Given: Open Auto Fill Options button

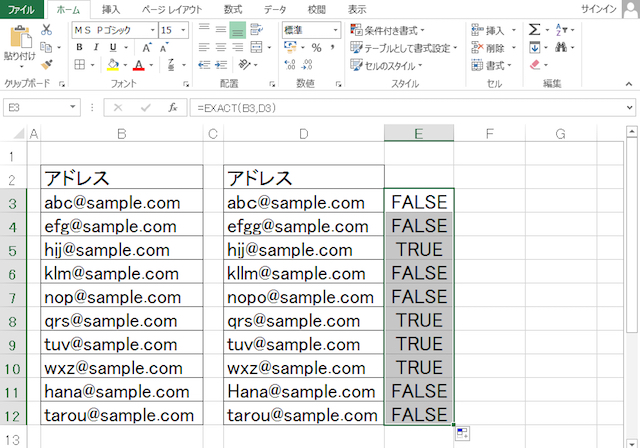Looking at the screenshot, I should tap(462, 433).
